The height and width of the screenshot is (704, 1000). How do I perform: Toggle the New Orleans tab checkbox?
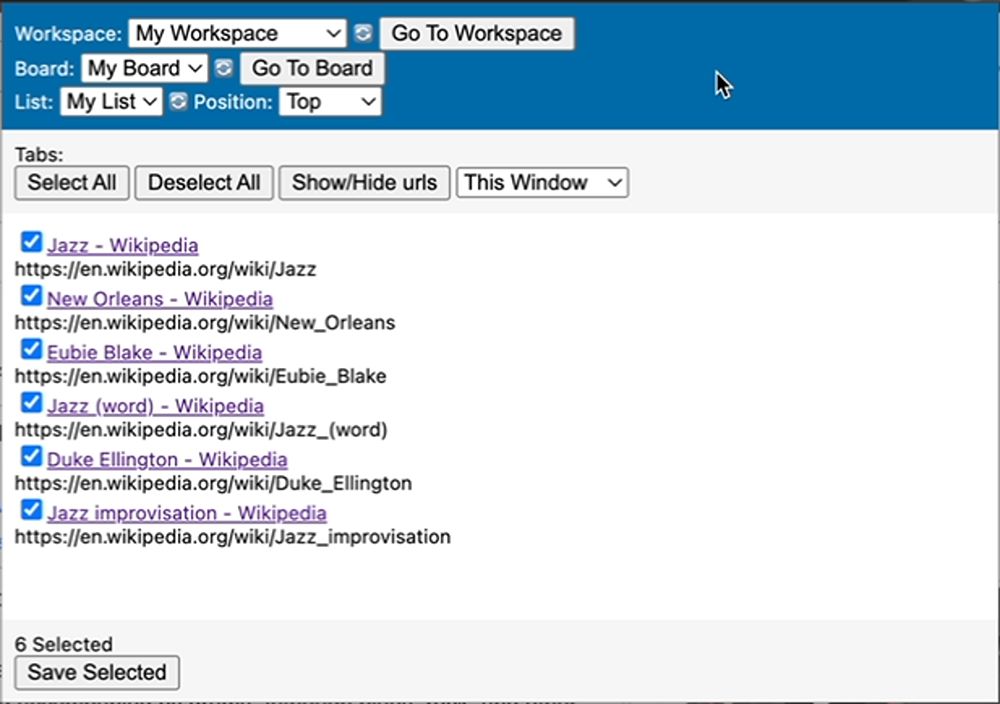31,296
